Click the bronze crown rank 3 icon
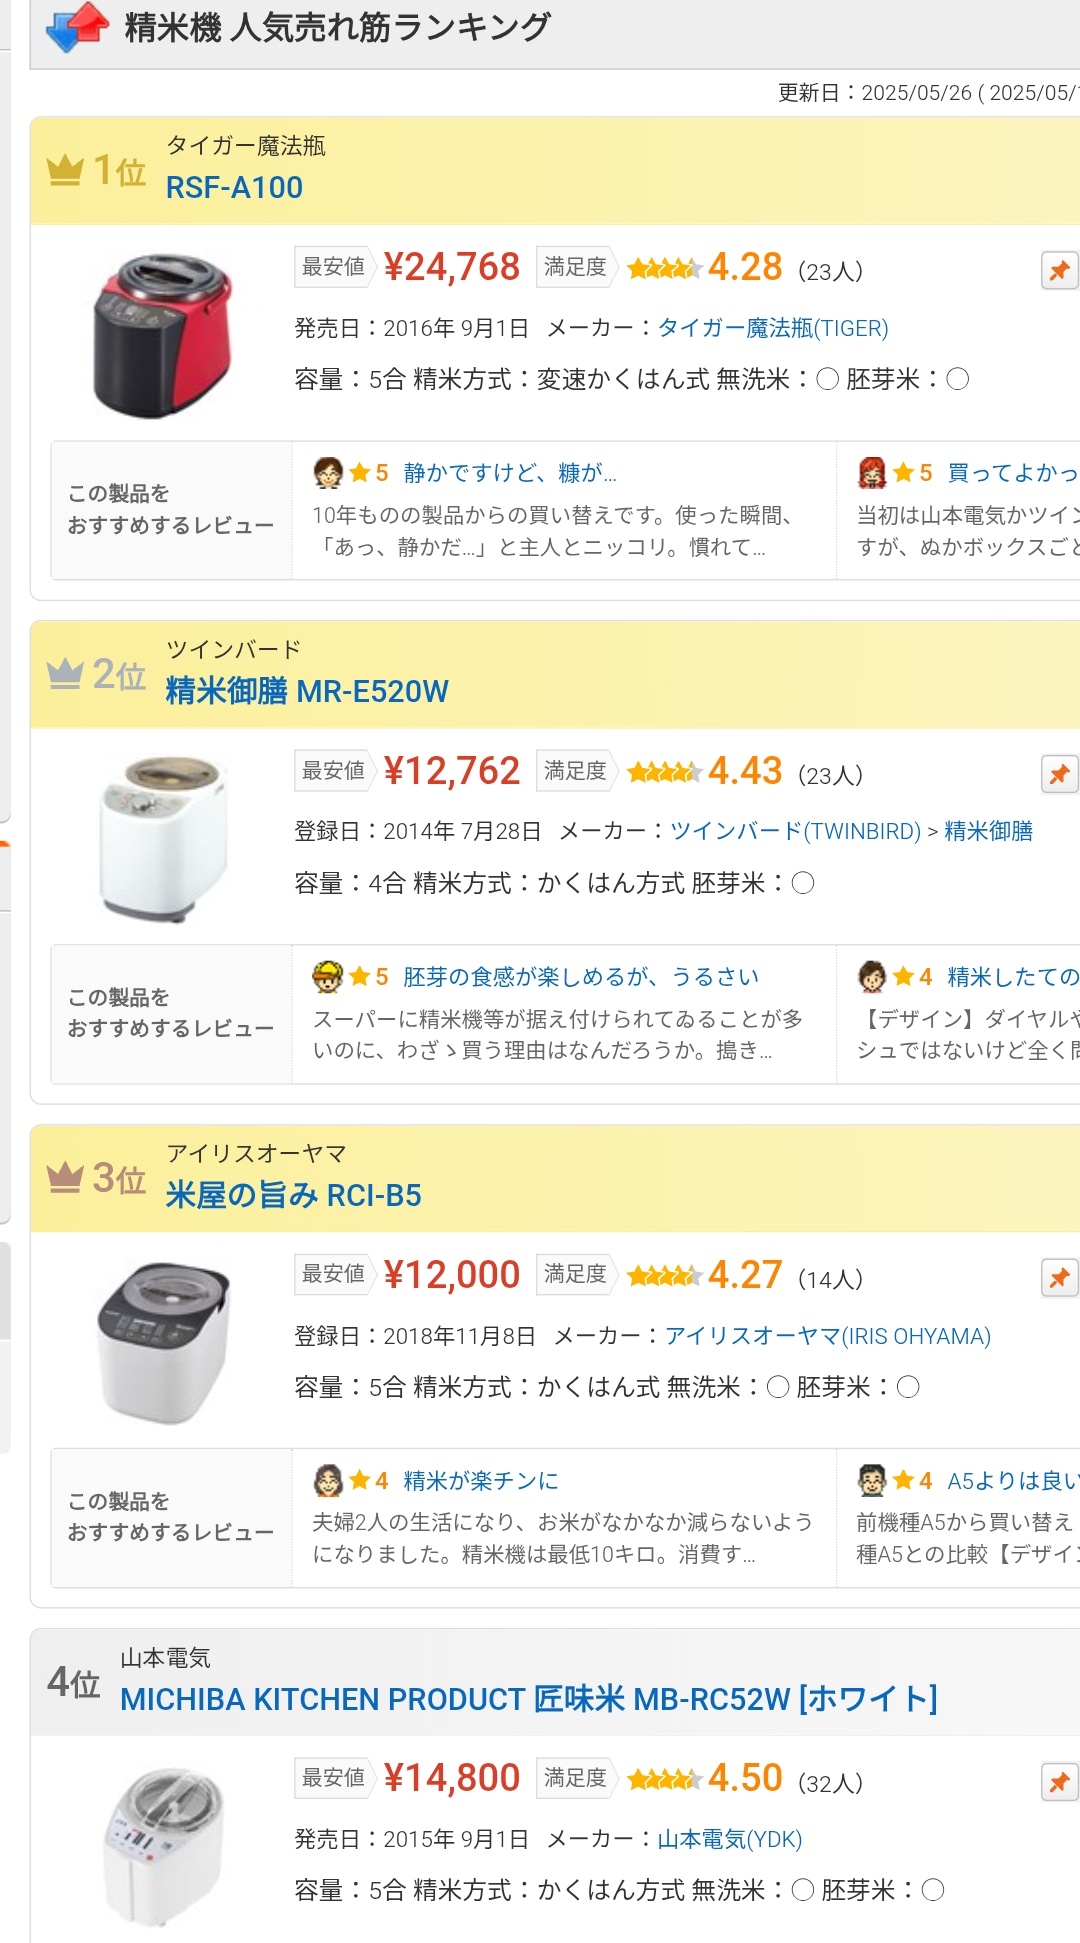This screenshot has width=1080, height=1943. (x=65, y=1177)
